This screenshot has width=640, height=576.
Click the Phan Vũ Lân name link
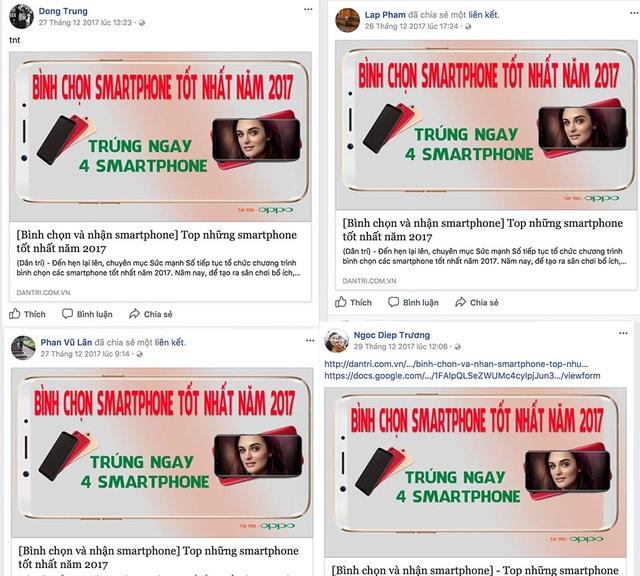pyautogui.click(x=68, y=342)
